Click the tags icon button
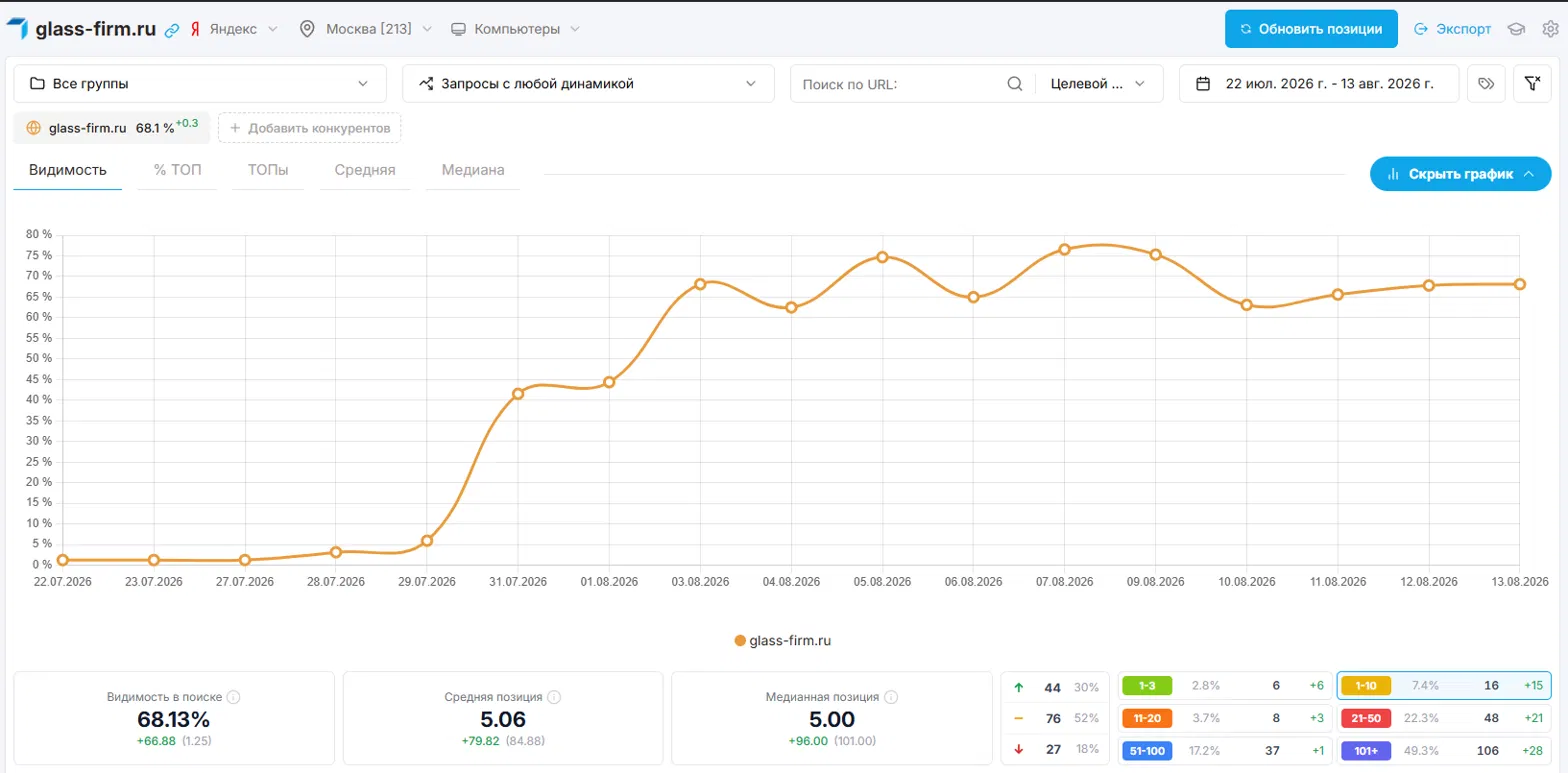1568x773 pixels. point(1486,84)
